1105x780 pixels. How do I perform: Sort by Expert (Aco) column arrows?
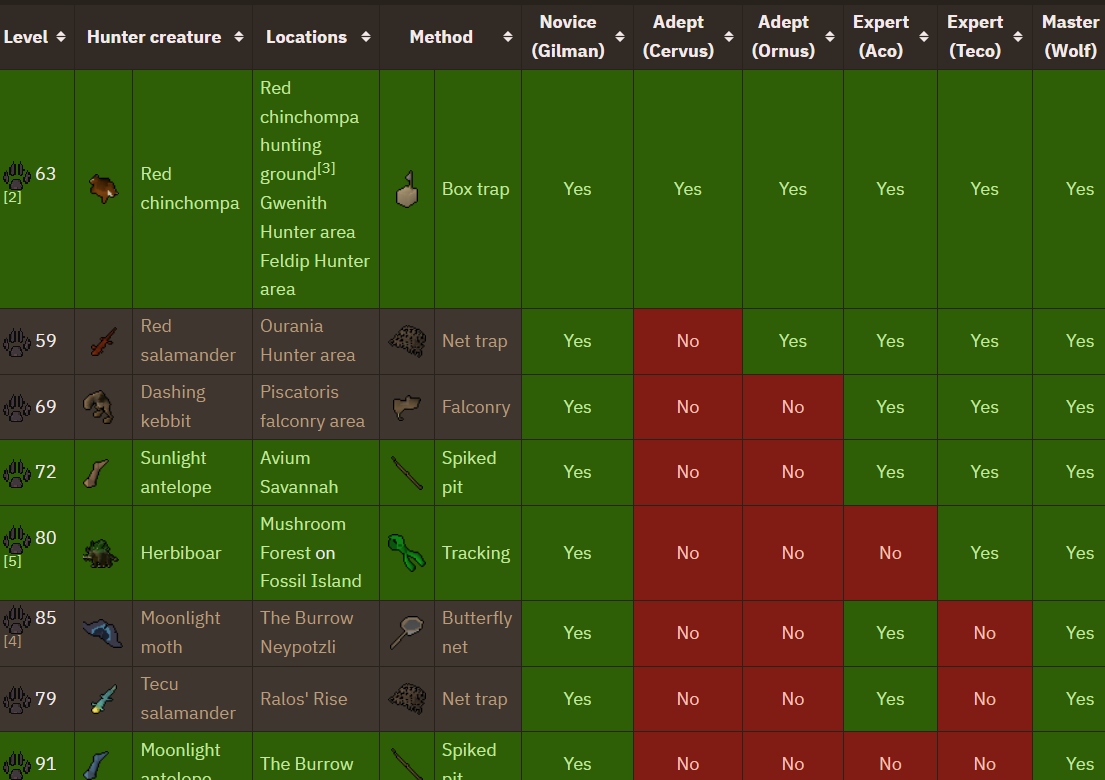[x=924, y=37]
